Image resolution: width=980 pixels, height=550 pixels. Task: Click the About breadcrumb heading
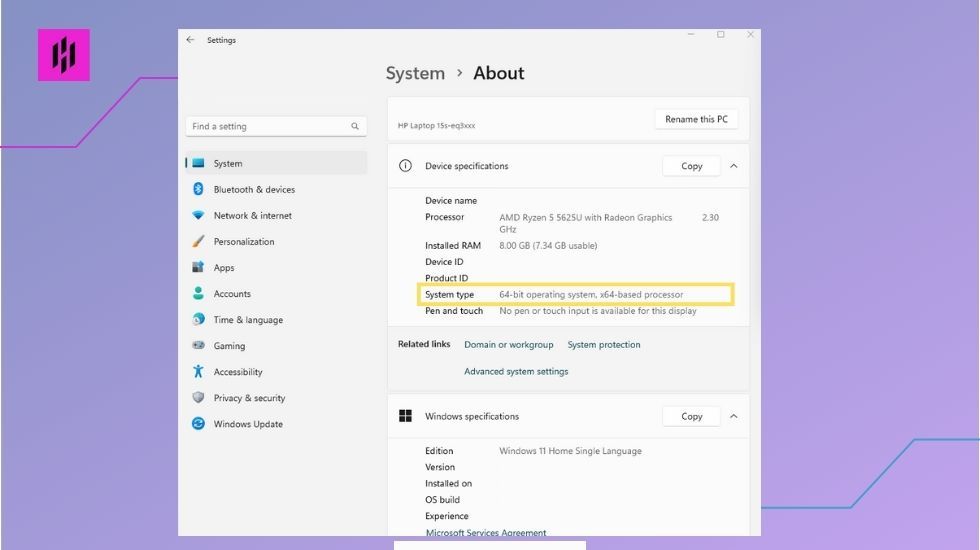point(499,73)
